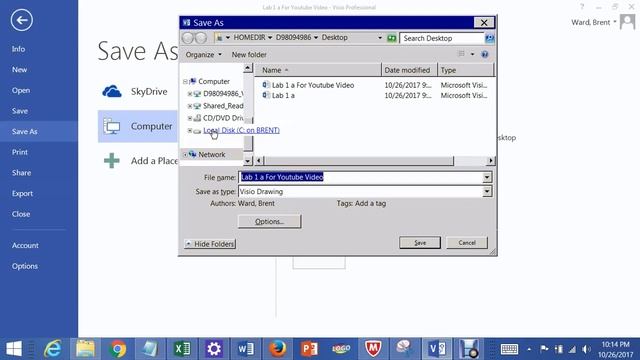Viewport: 640px width, 360px height.
Task: Open the New backstage tab
Action: click(19, 70)
